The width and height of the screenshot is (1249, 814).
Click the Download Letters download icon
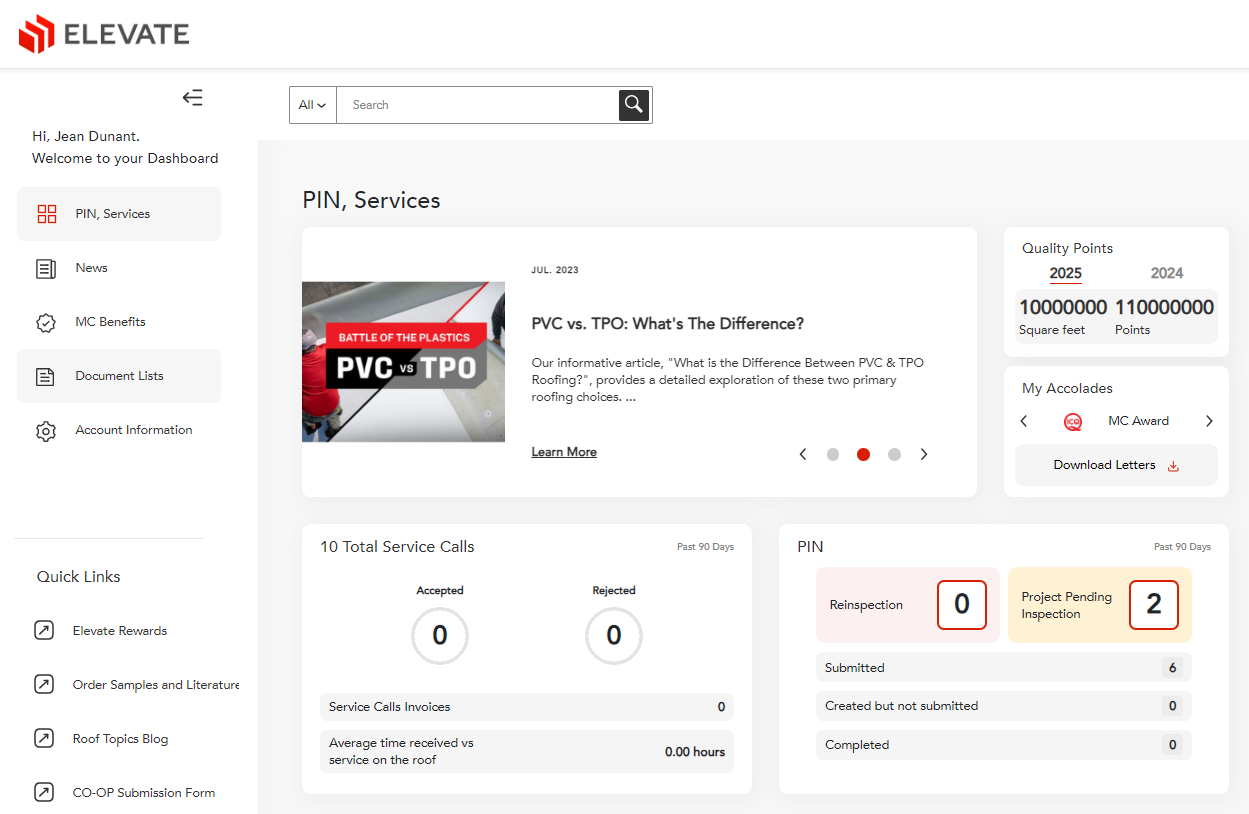pyautogui.click(x=1173, y=465)
